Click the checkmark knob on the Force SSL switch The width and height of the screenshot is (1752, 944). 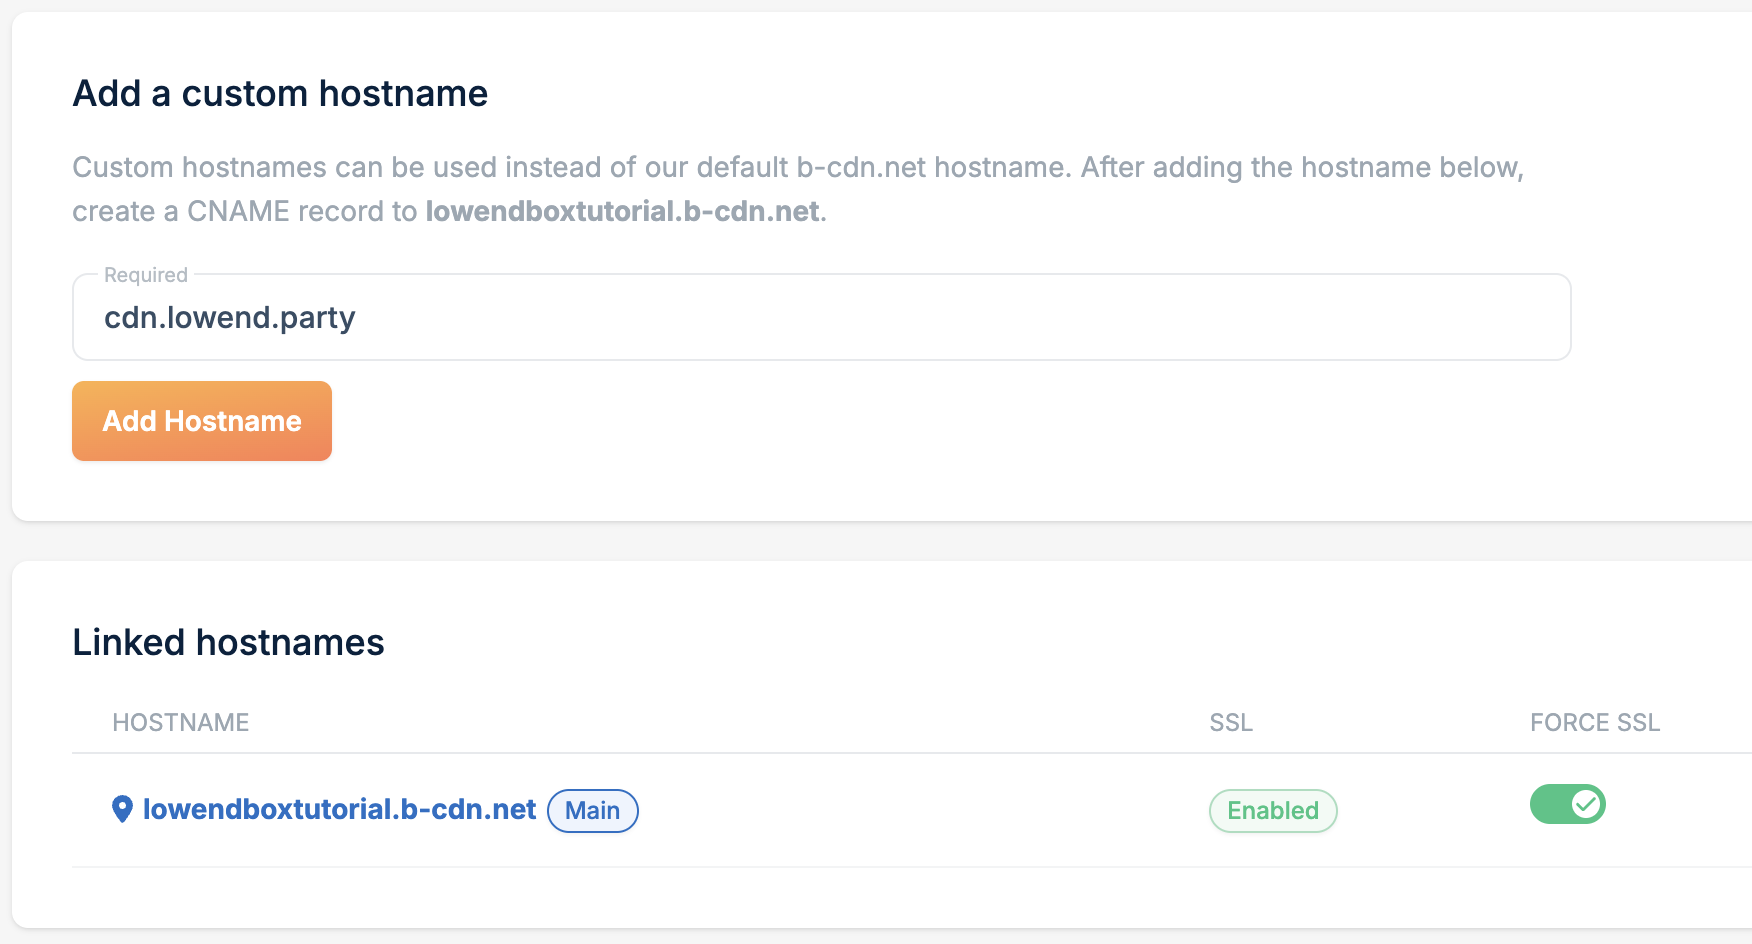(x=1585, y=804)
